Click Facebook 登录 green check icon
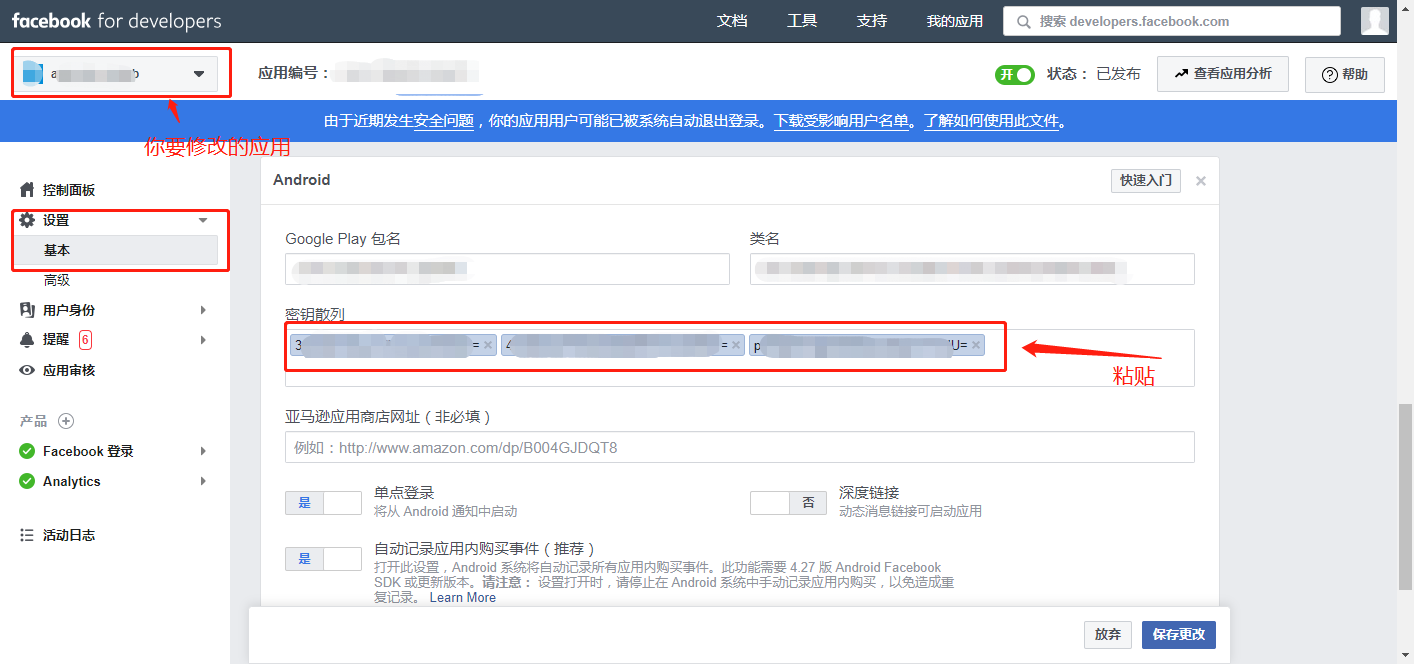 click(27, 451)
